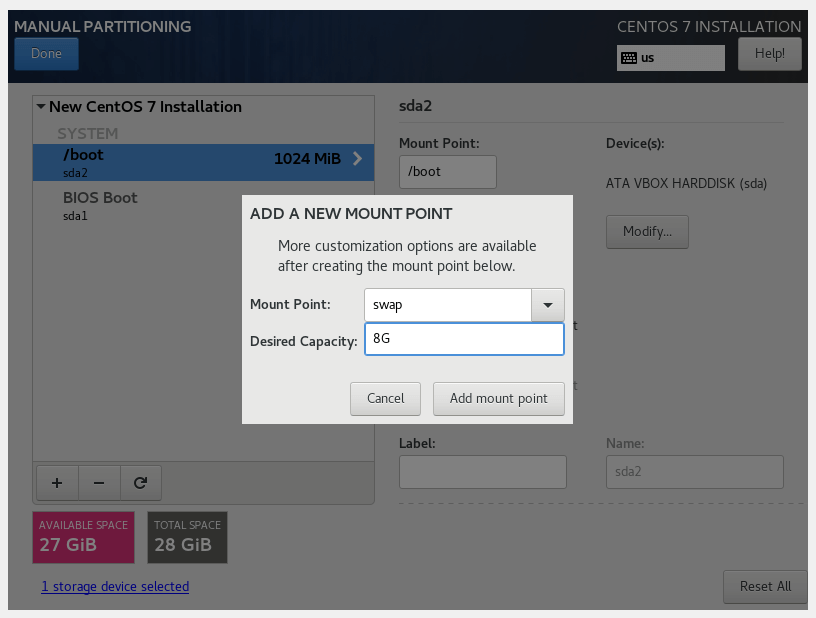
Task: Open the Mount Point dropdown arrow
Action: pos(547,305)
